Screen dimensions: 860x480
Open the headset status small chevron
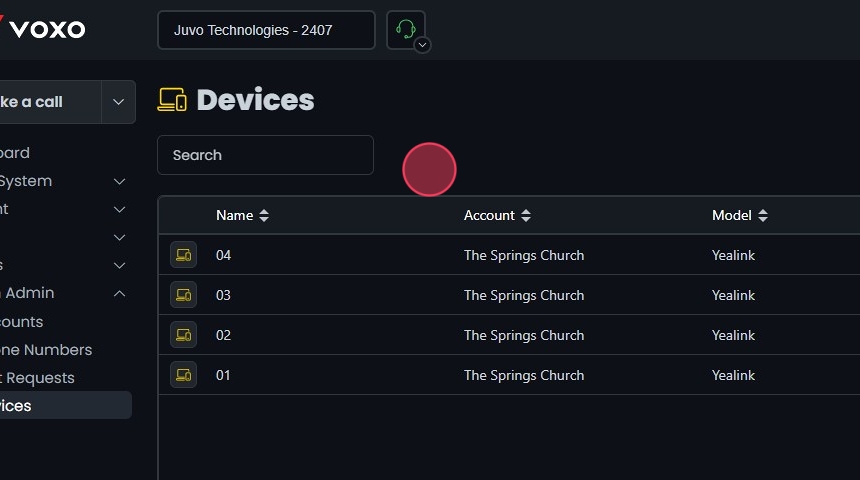423,45
